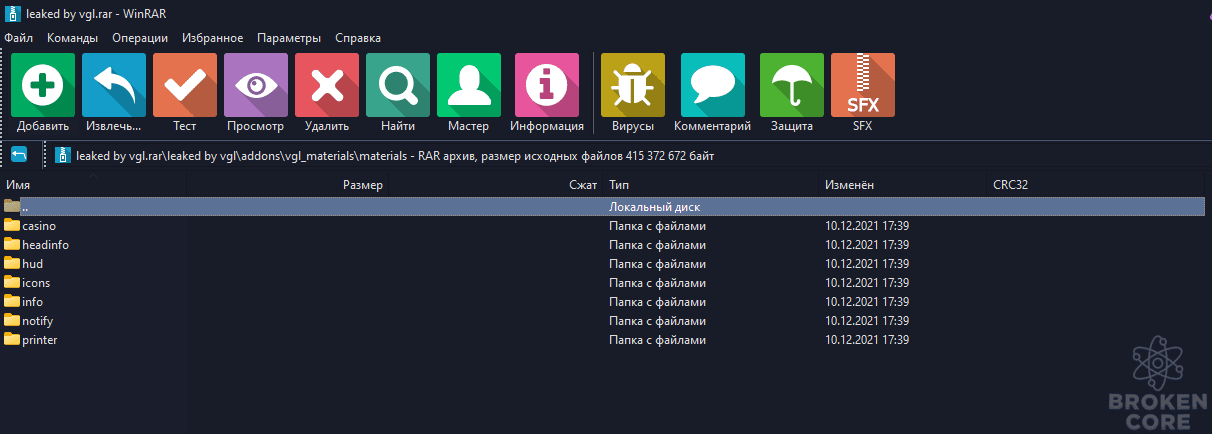Launch the Мастер (Wizard) icon
Image resolution: width=1212 pixels, height=434 pixels.
pos(469,86)
